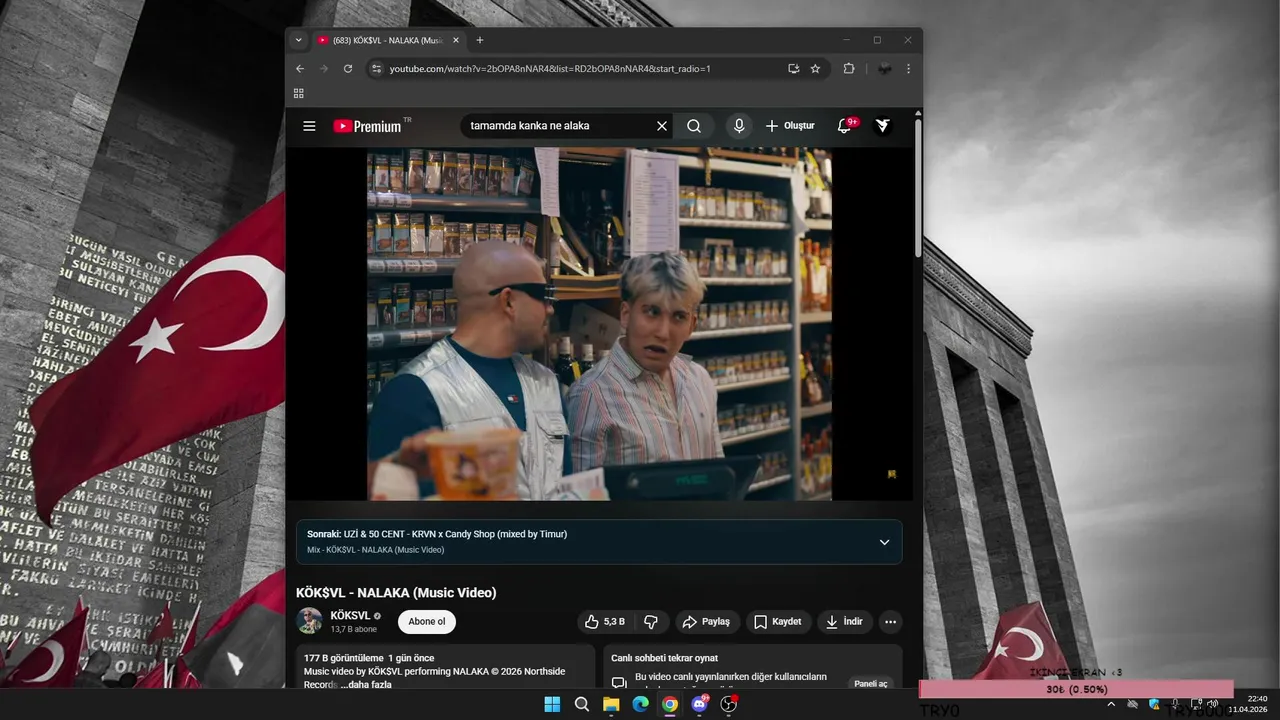This screenshot has width=1280, height=720.
Task: Expand the Sonraki mix playlist chevron
Action: 884,542
